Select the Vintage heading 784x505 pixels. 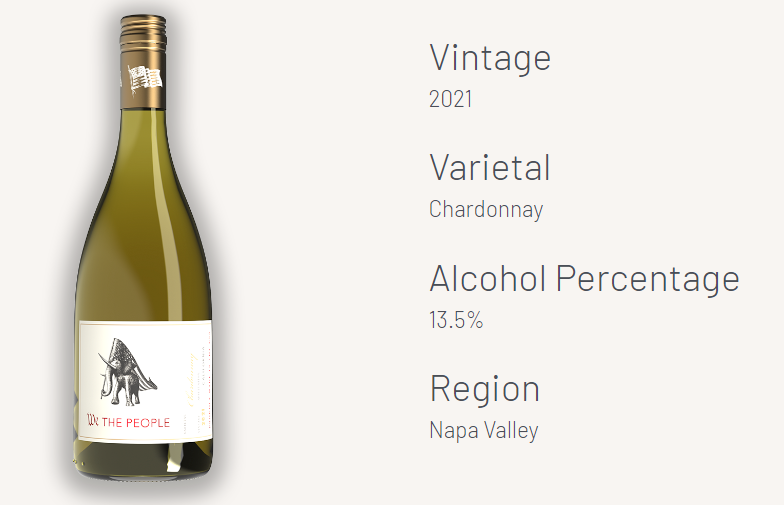[x=490, y=58]
